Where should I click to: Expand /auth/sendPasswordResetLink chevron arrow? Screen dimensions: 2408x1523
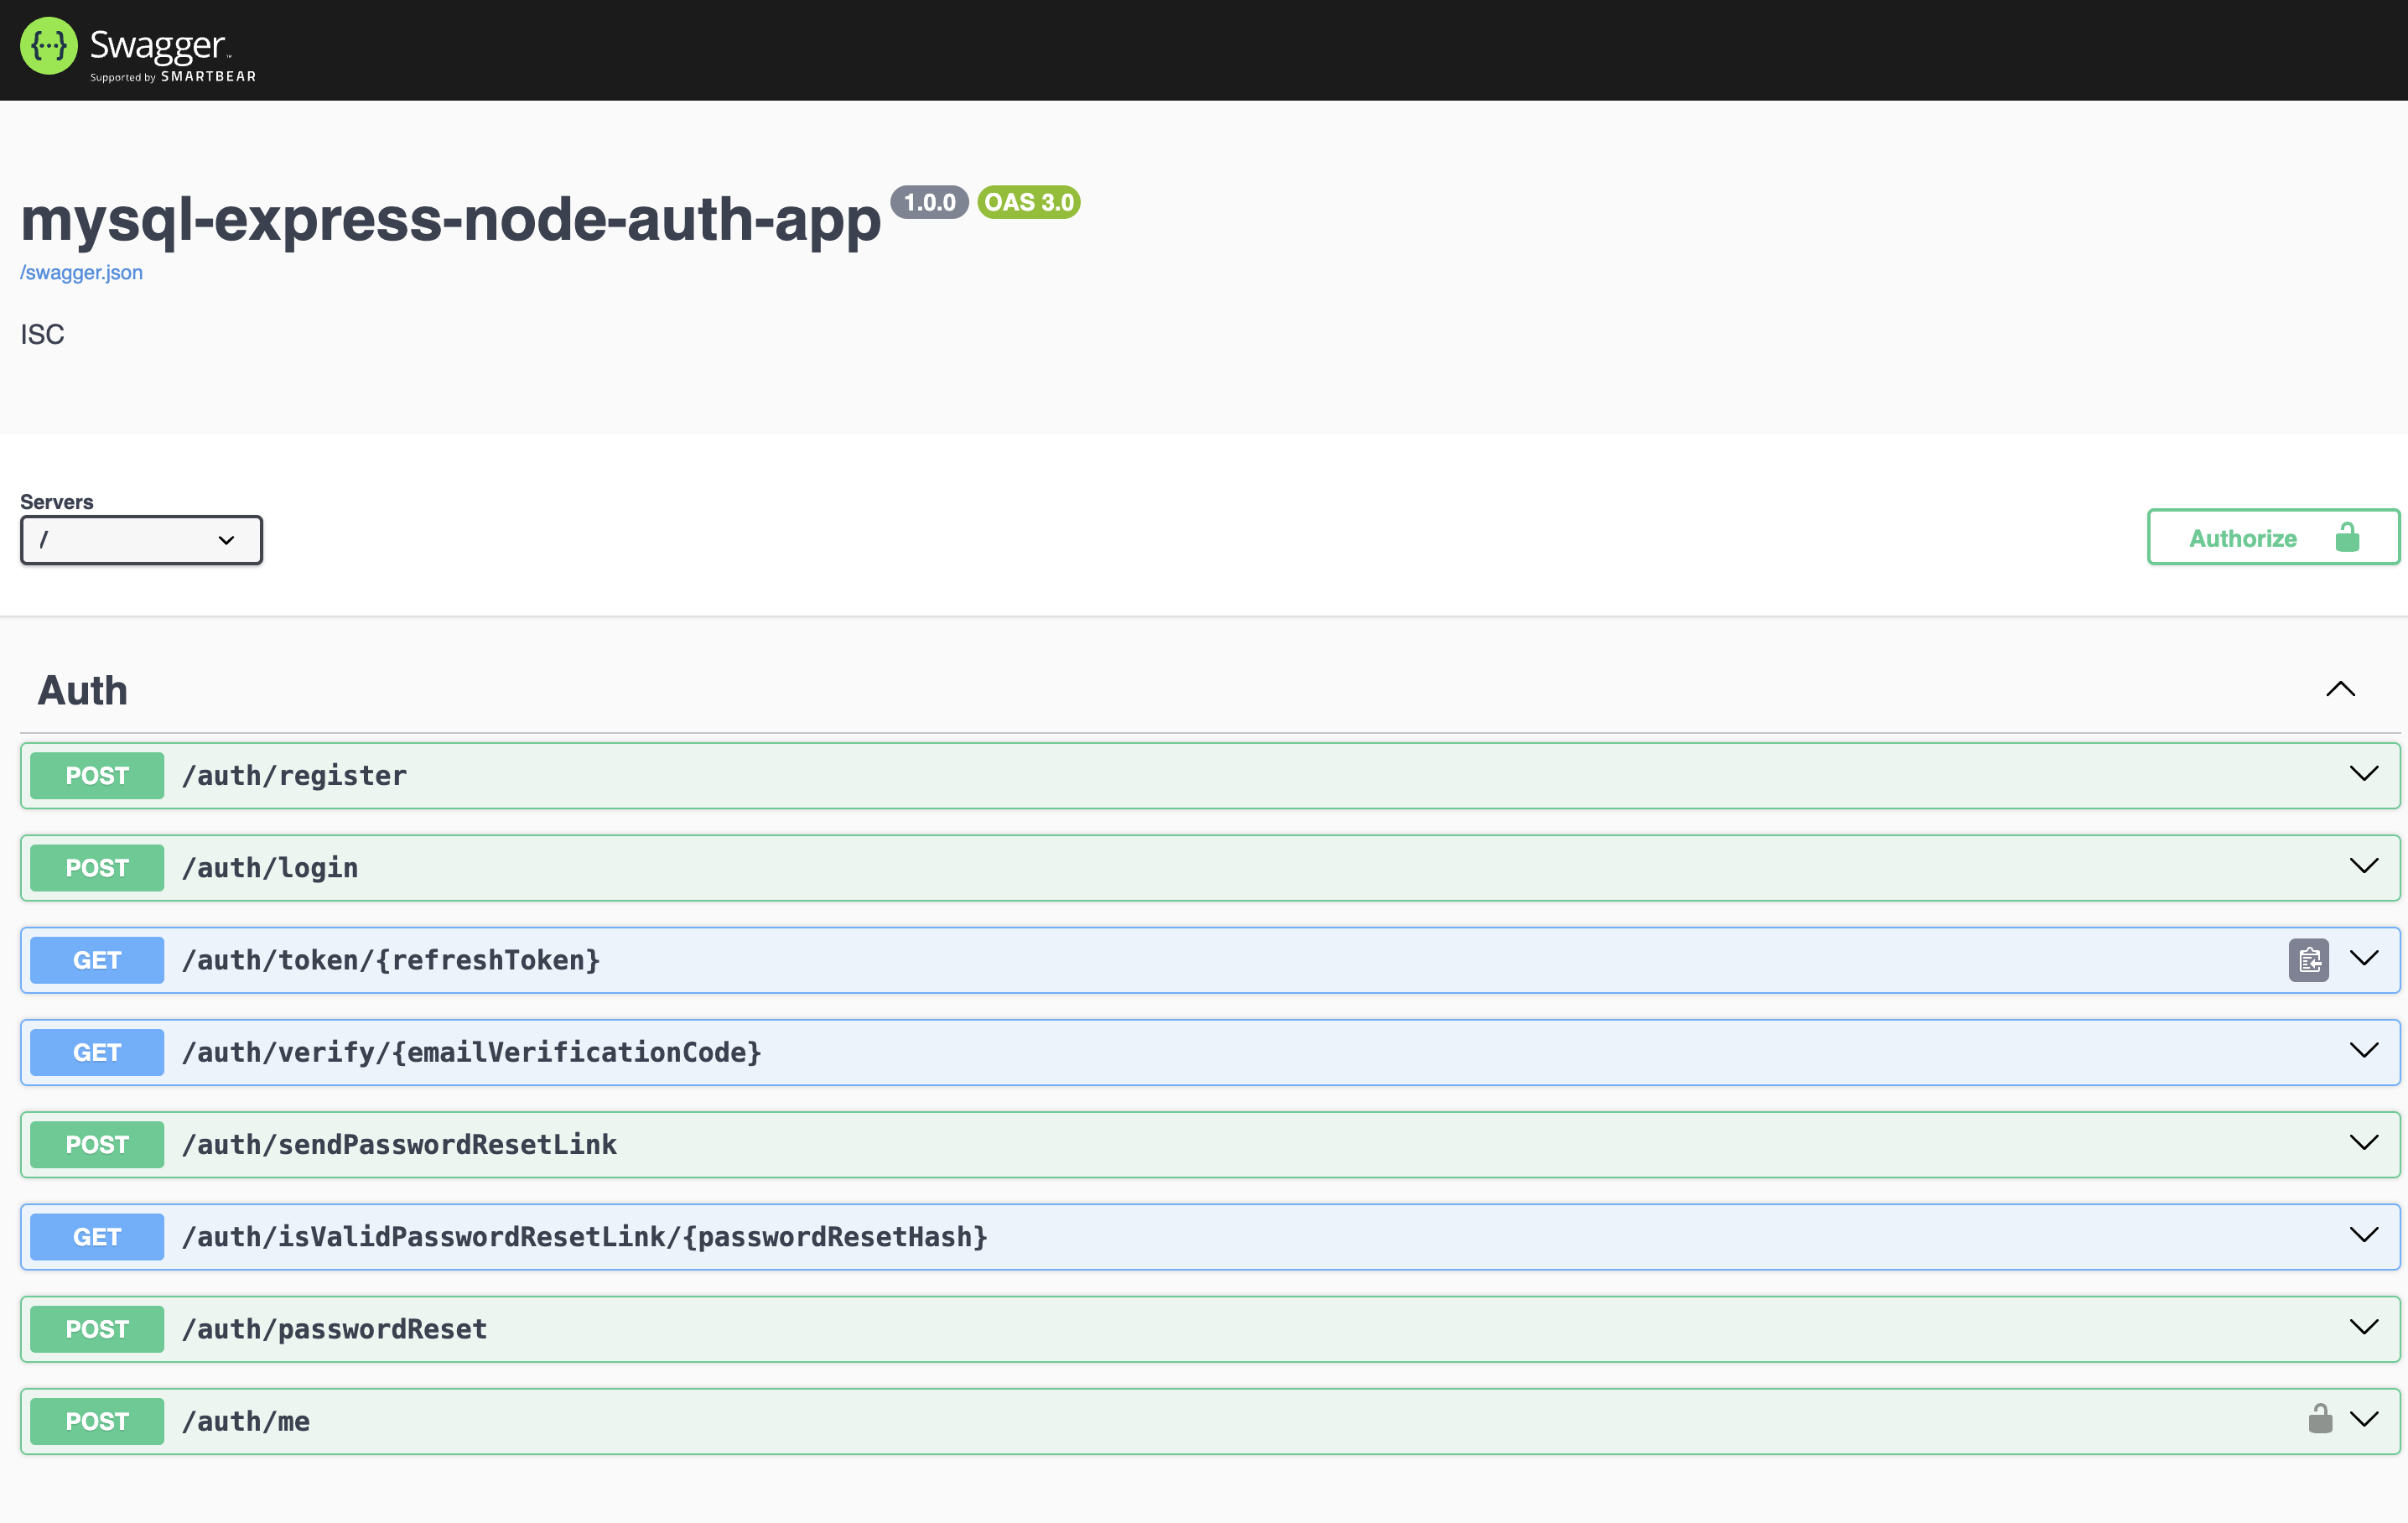click(2363, 1143)
